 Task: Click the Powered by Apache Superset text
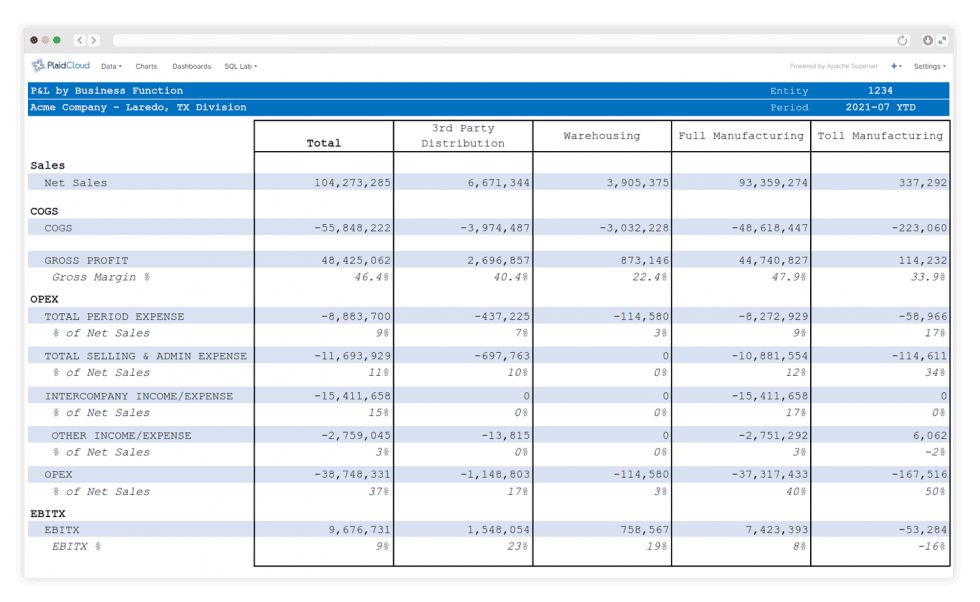[x=833, y=66]
